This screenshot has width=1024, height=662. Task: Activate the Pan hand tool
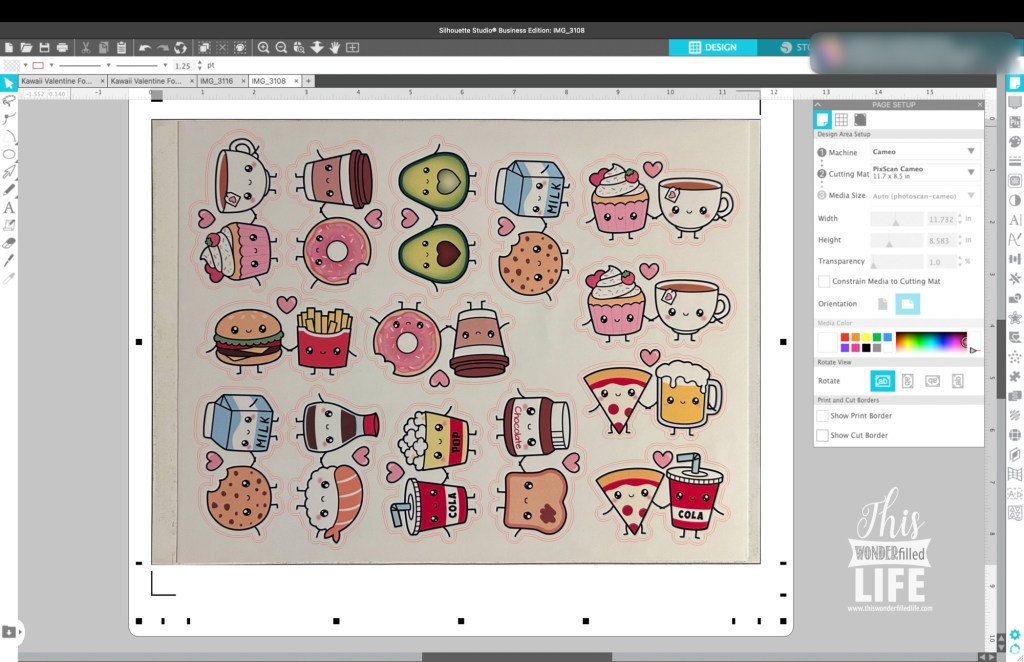click(335, 47)
